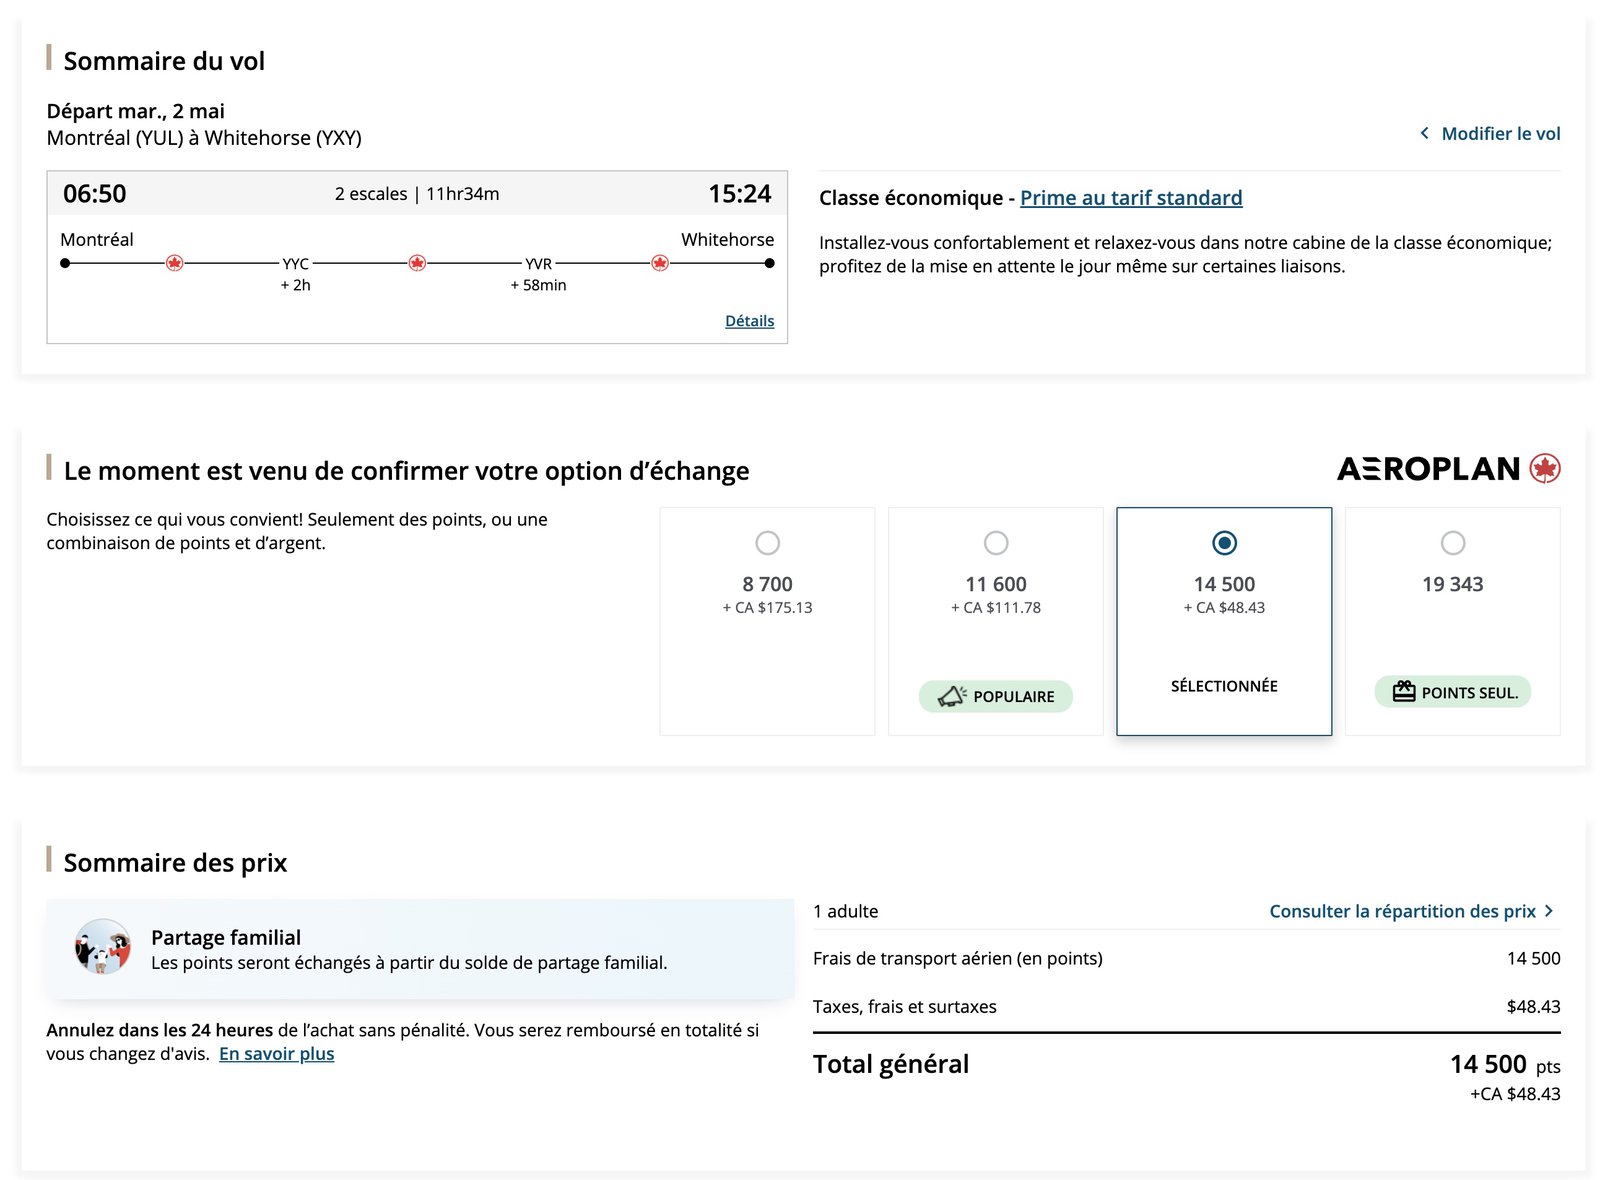Click the 'Taxes, frais et surtaxes' row label
Viewport: 1600px width, 1180px height.
point(905,1007)
